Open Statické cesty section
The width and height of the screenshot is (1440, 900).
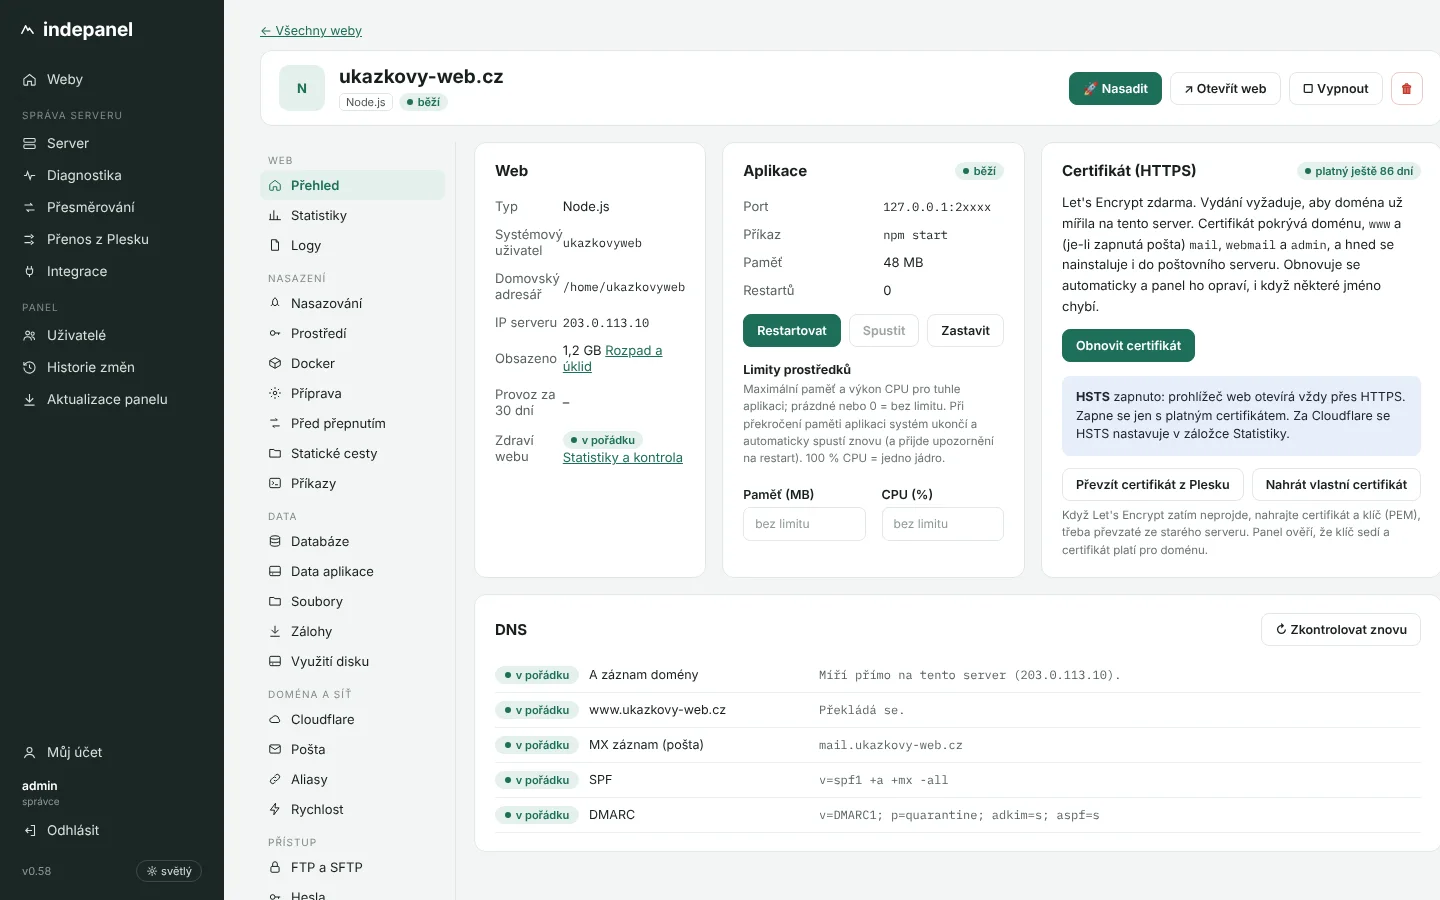click(x=352, y=453)
